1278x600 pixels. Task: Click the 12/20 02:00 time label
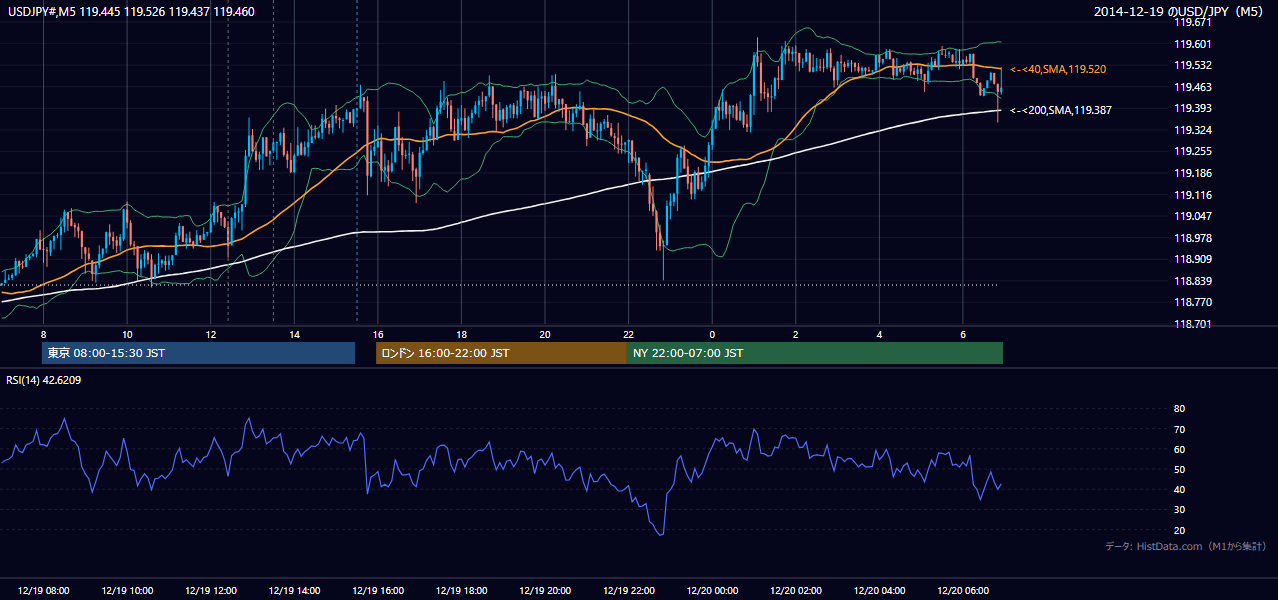point(795,591)
